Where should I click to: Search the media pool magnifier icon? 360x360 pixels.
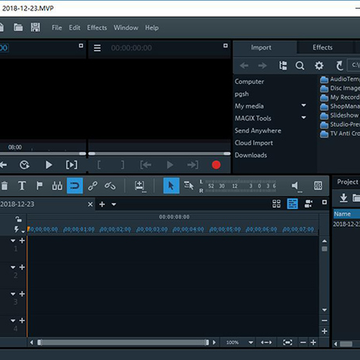[x=300, y=66]
